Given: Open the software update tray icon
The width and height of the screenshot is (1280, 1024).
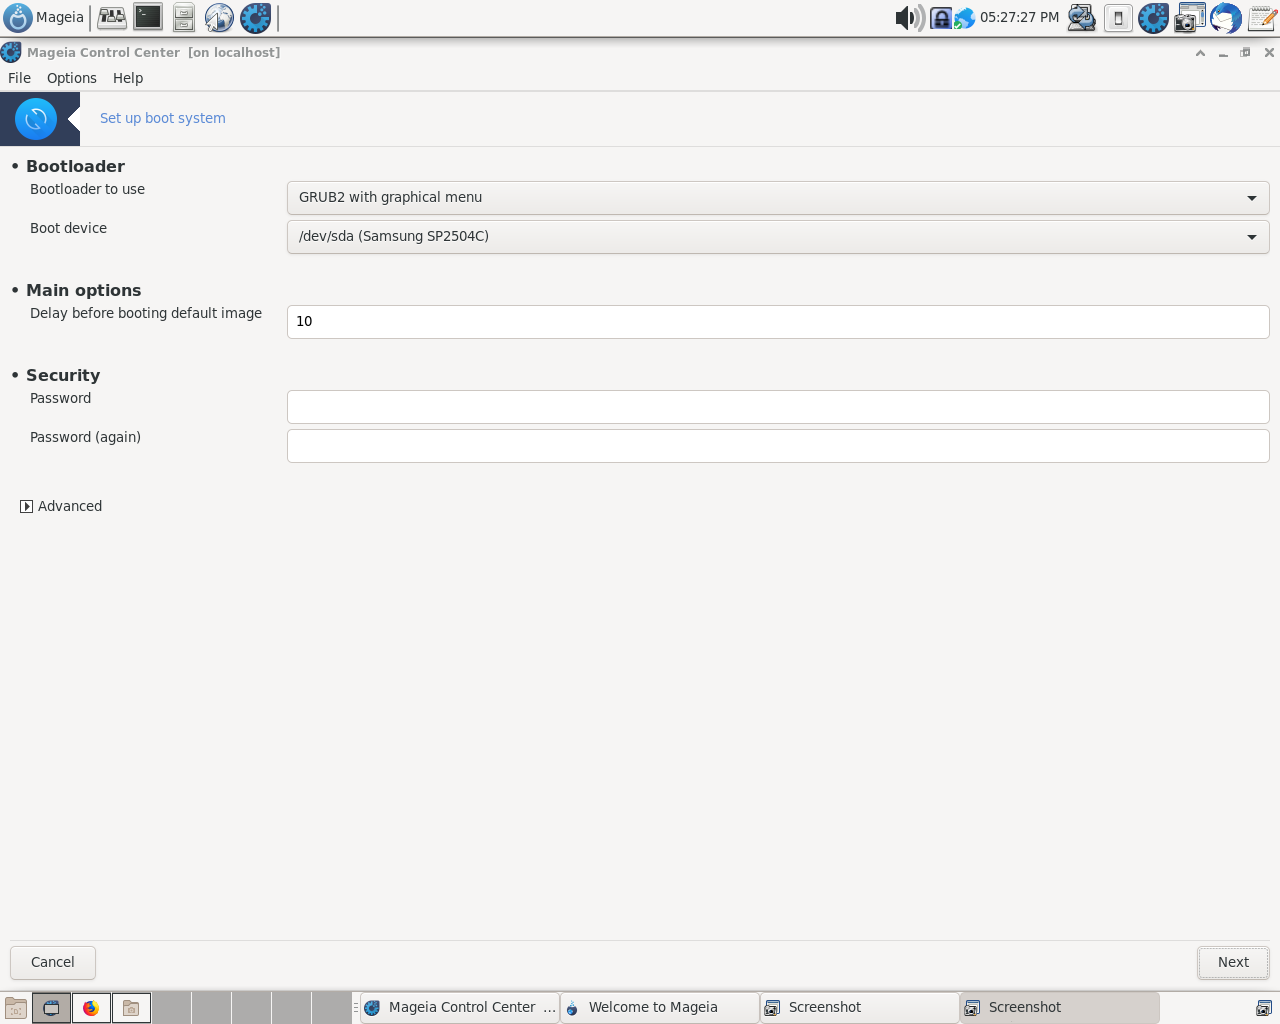Looking at the screenshot, I should coord(1082,17).
